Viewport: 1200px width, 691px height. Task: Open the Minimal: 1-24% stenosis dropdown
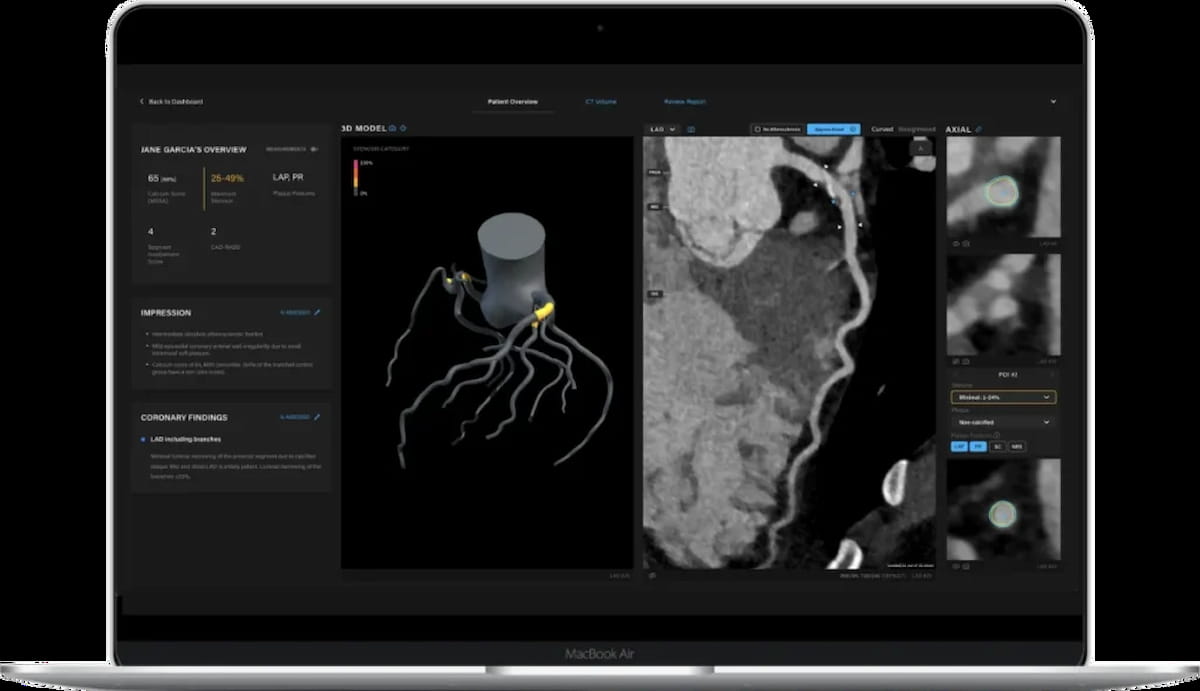1002,397
